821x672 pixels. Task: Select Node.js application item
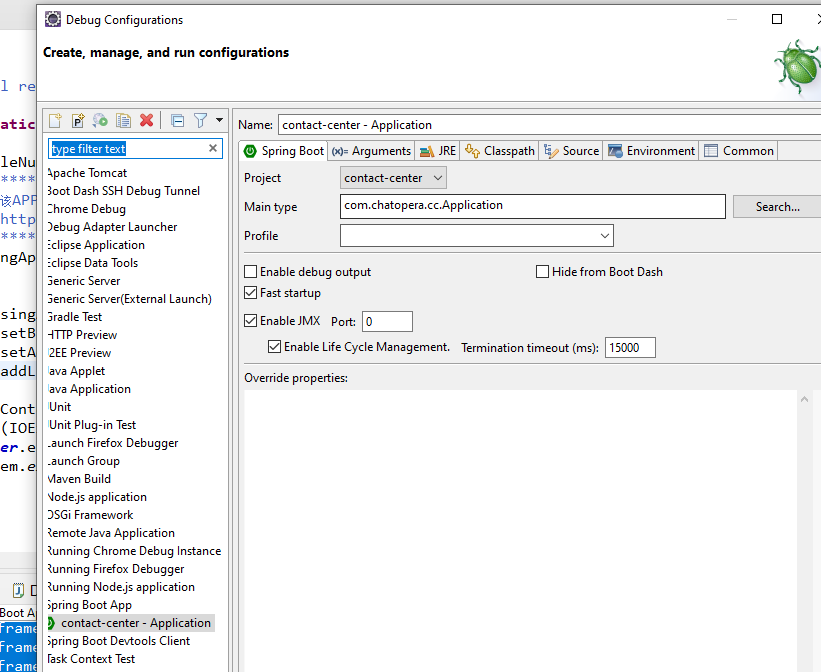point(97,497)
